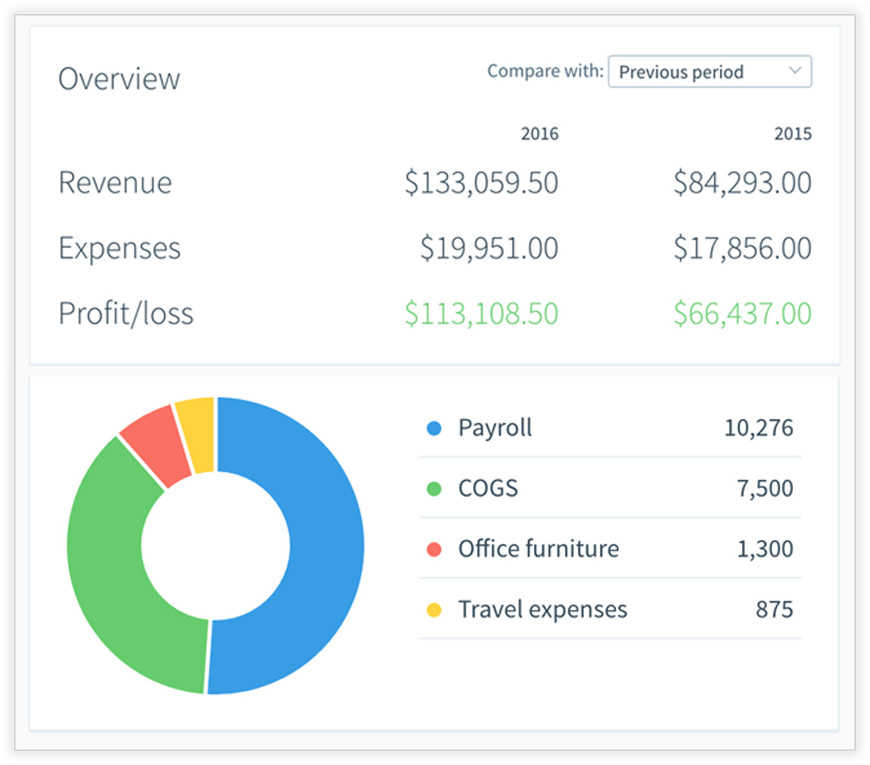870x765 pixels.
Task: Select the Previous period text
Action: point(681,72)
